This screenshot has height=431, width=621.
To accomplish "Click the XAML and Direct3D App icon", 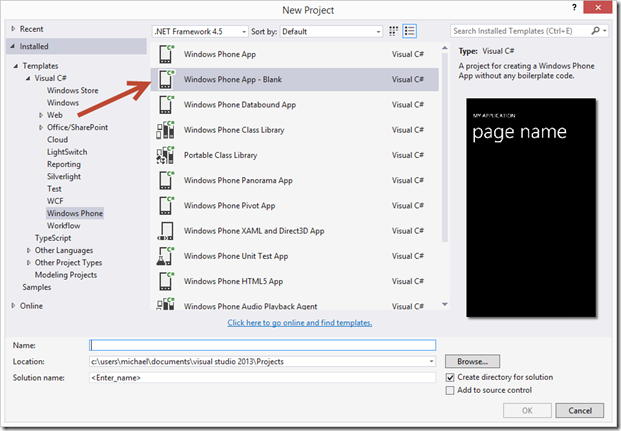I will (166, 231).
